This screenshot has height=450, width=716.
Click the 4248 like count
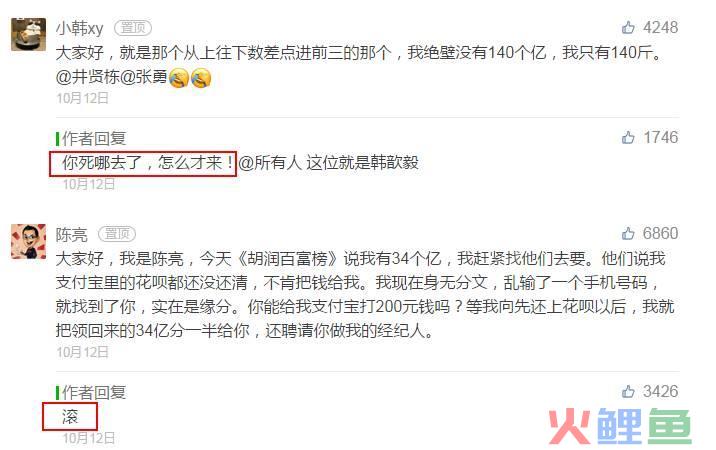point(660,27)
